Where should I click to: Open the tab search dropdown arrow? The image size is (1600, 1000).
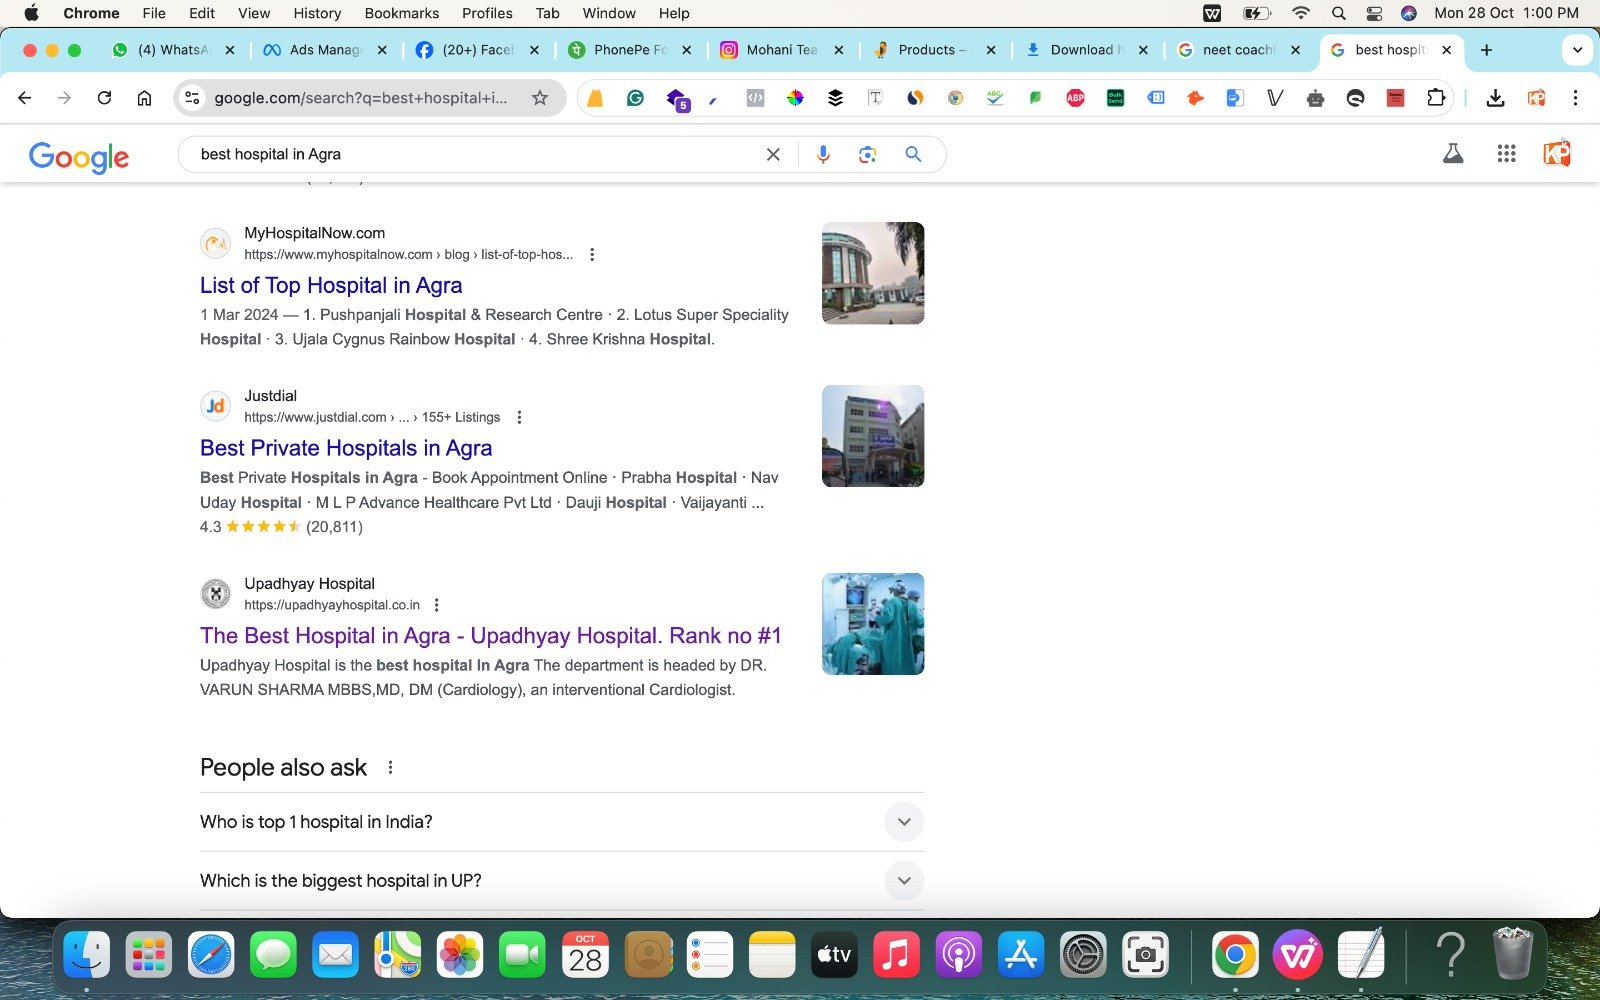click(x=1577, y=50)
